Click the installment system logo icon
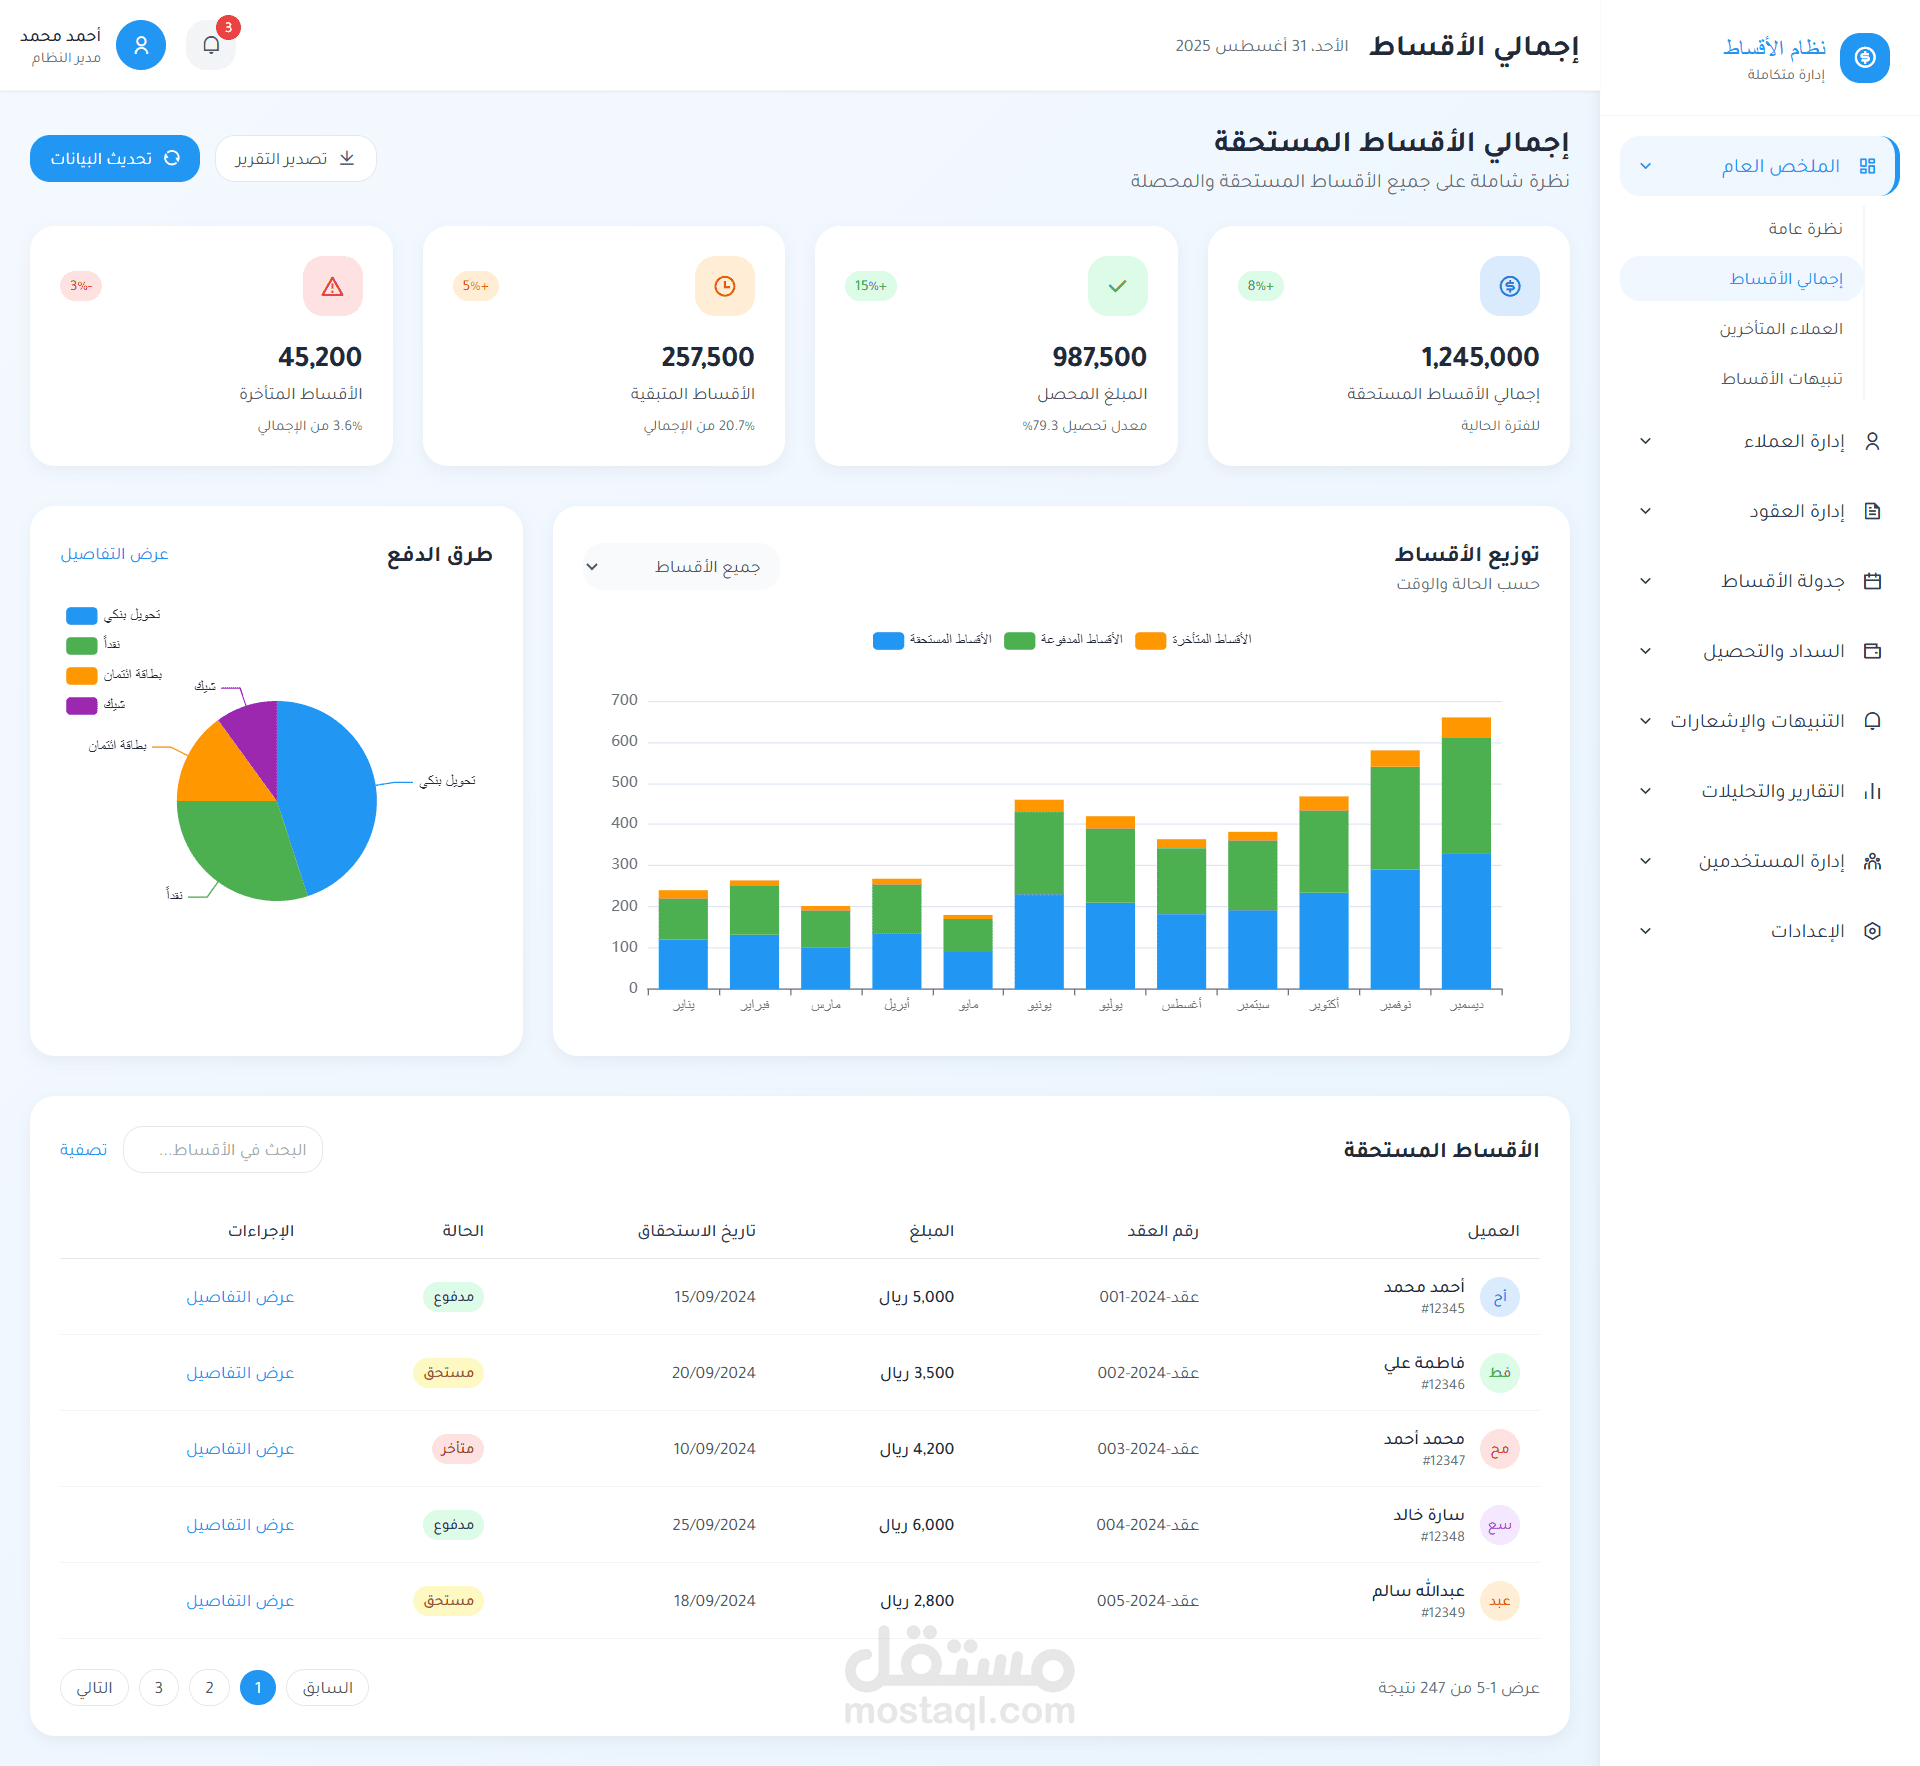1920x1766 pixels. click(1864, 58)
